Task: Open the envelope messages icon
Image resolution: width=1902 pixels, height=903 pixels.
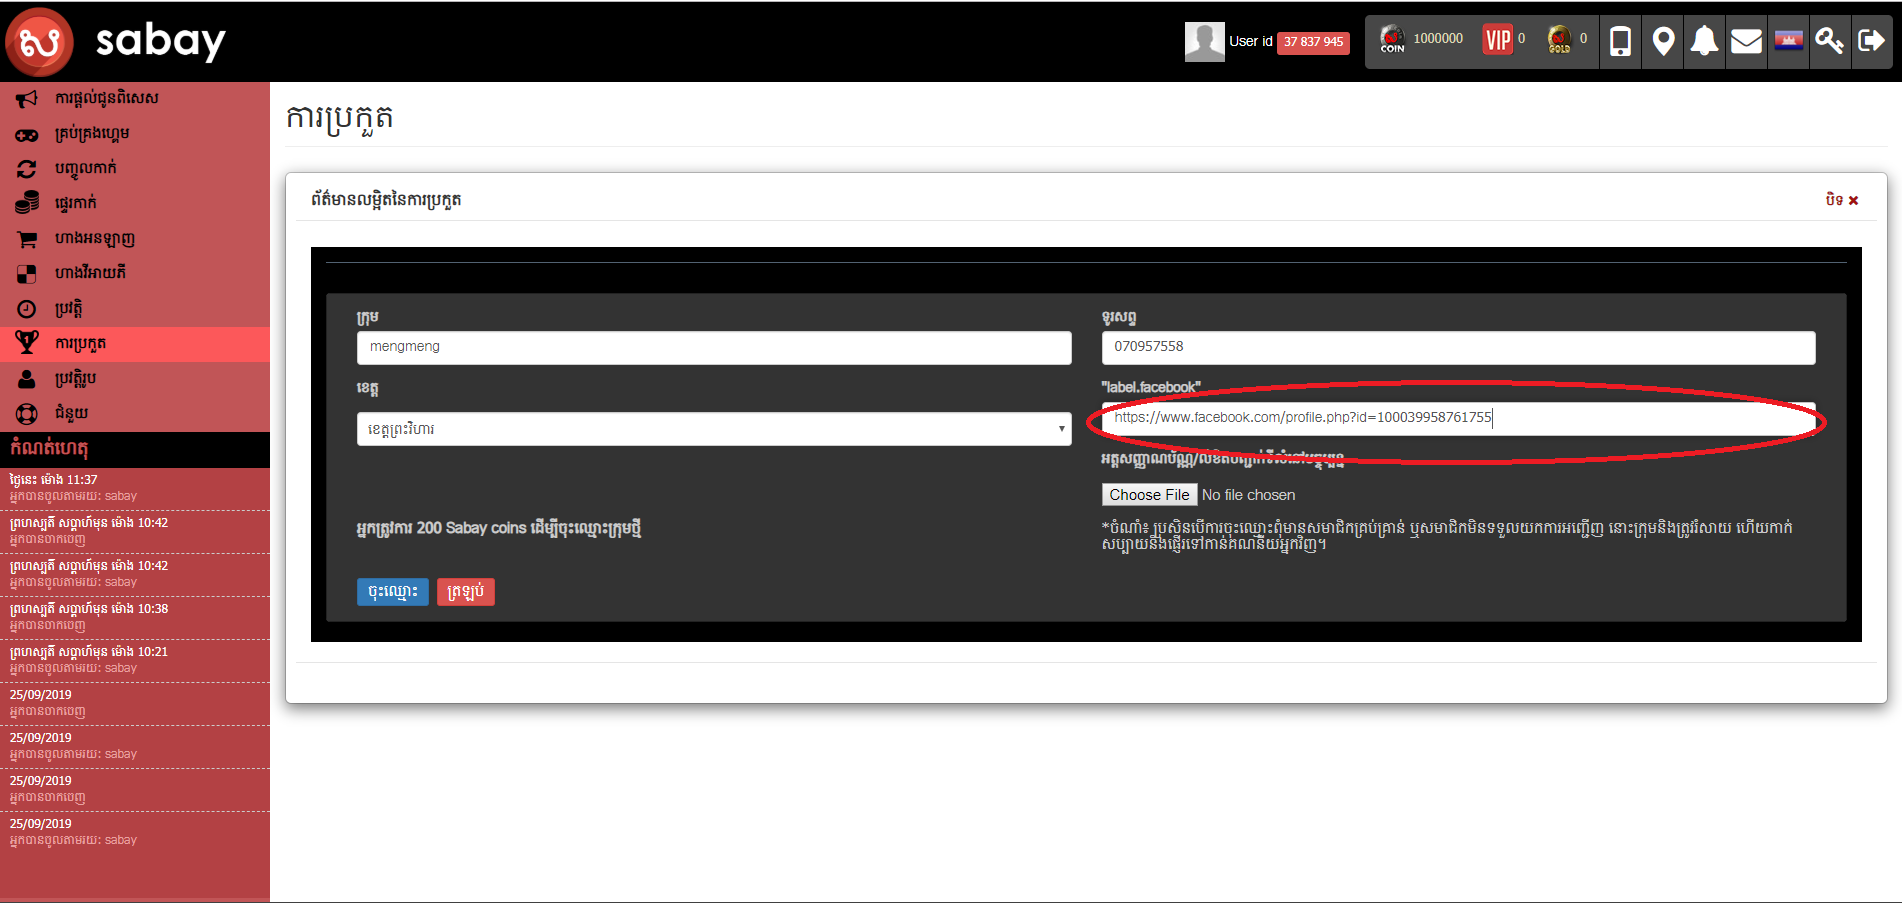Action: click(x=1746, y=41)
